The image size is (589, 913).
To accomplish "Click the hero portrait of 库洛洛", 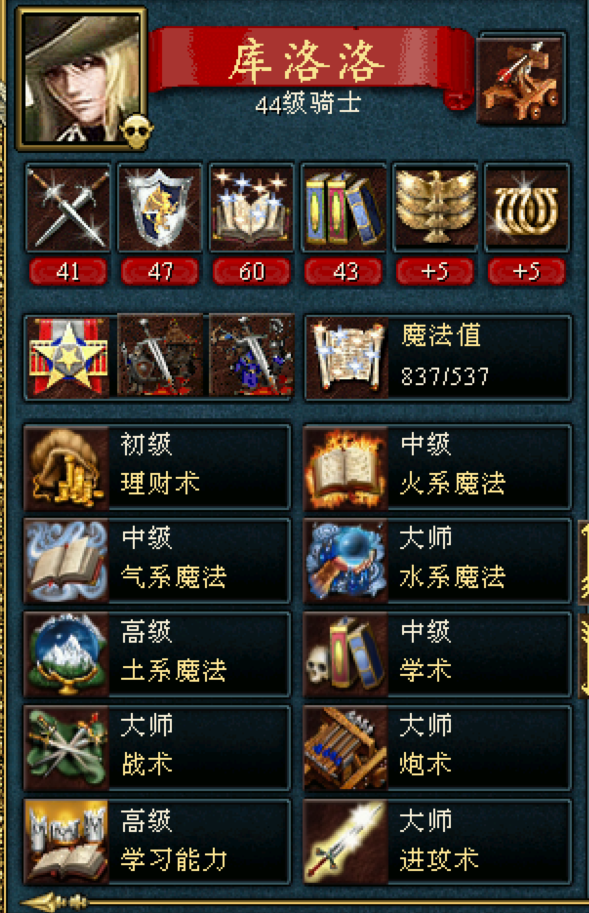I will (x=81, y=79).
